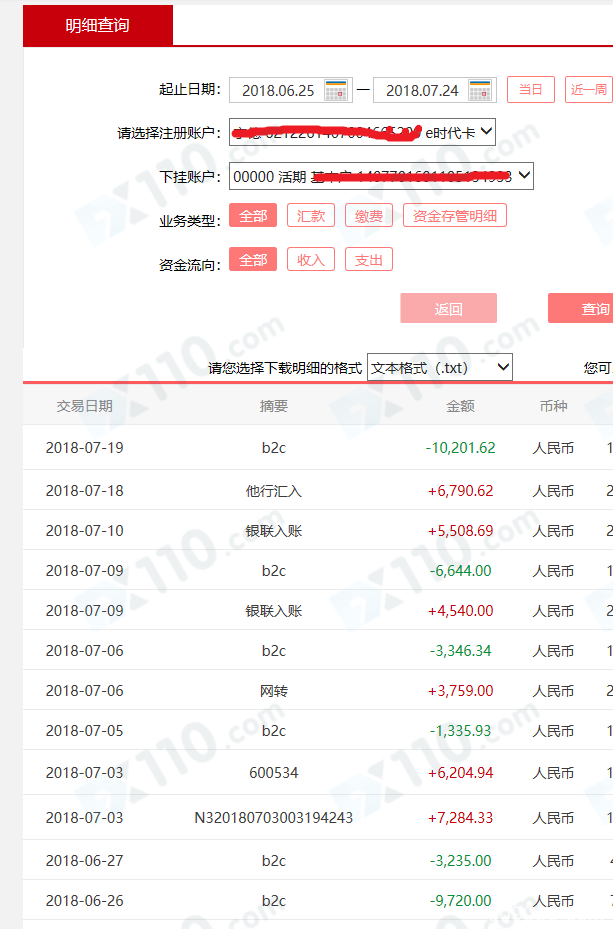613x929 pixels.
Task: Click the amount +5,508.69
Action: pos(460,530)
